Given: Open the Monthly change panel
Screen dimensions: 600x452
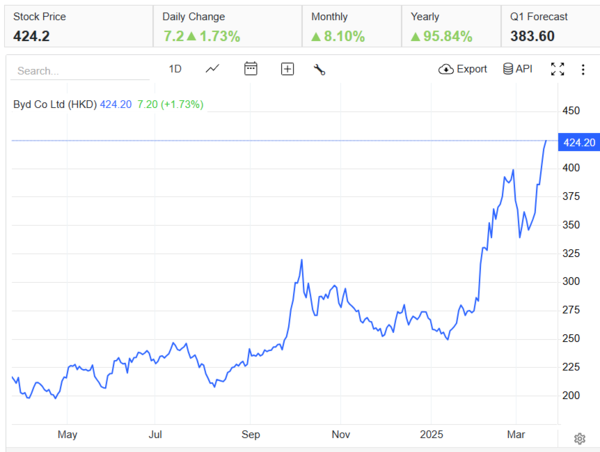Looking at the screenshot, I should pyautogui.click(x=351, y=27).
